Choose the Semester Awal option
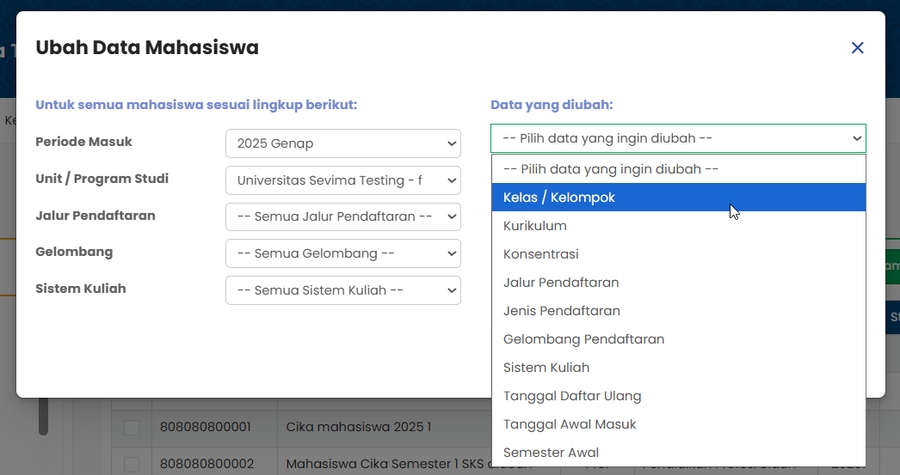 point(678,452)
